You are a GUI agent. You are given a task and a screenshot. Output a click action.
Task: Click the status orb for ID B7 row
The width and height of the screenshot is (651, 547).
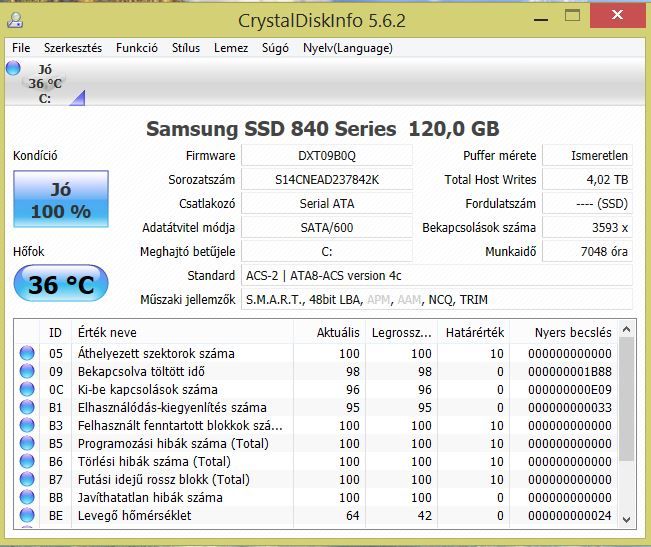[27, 479]
